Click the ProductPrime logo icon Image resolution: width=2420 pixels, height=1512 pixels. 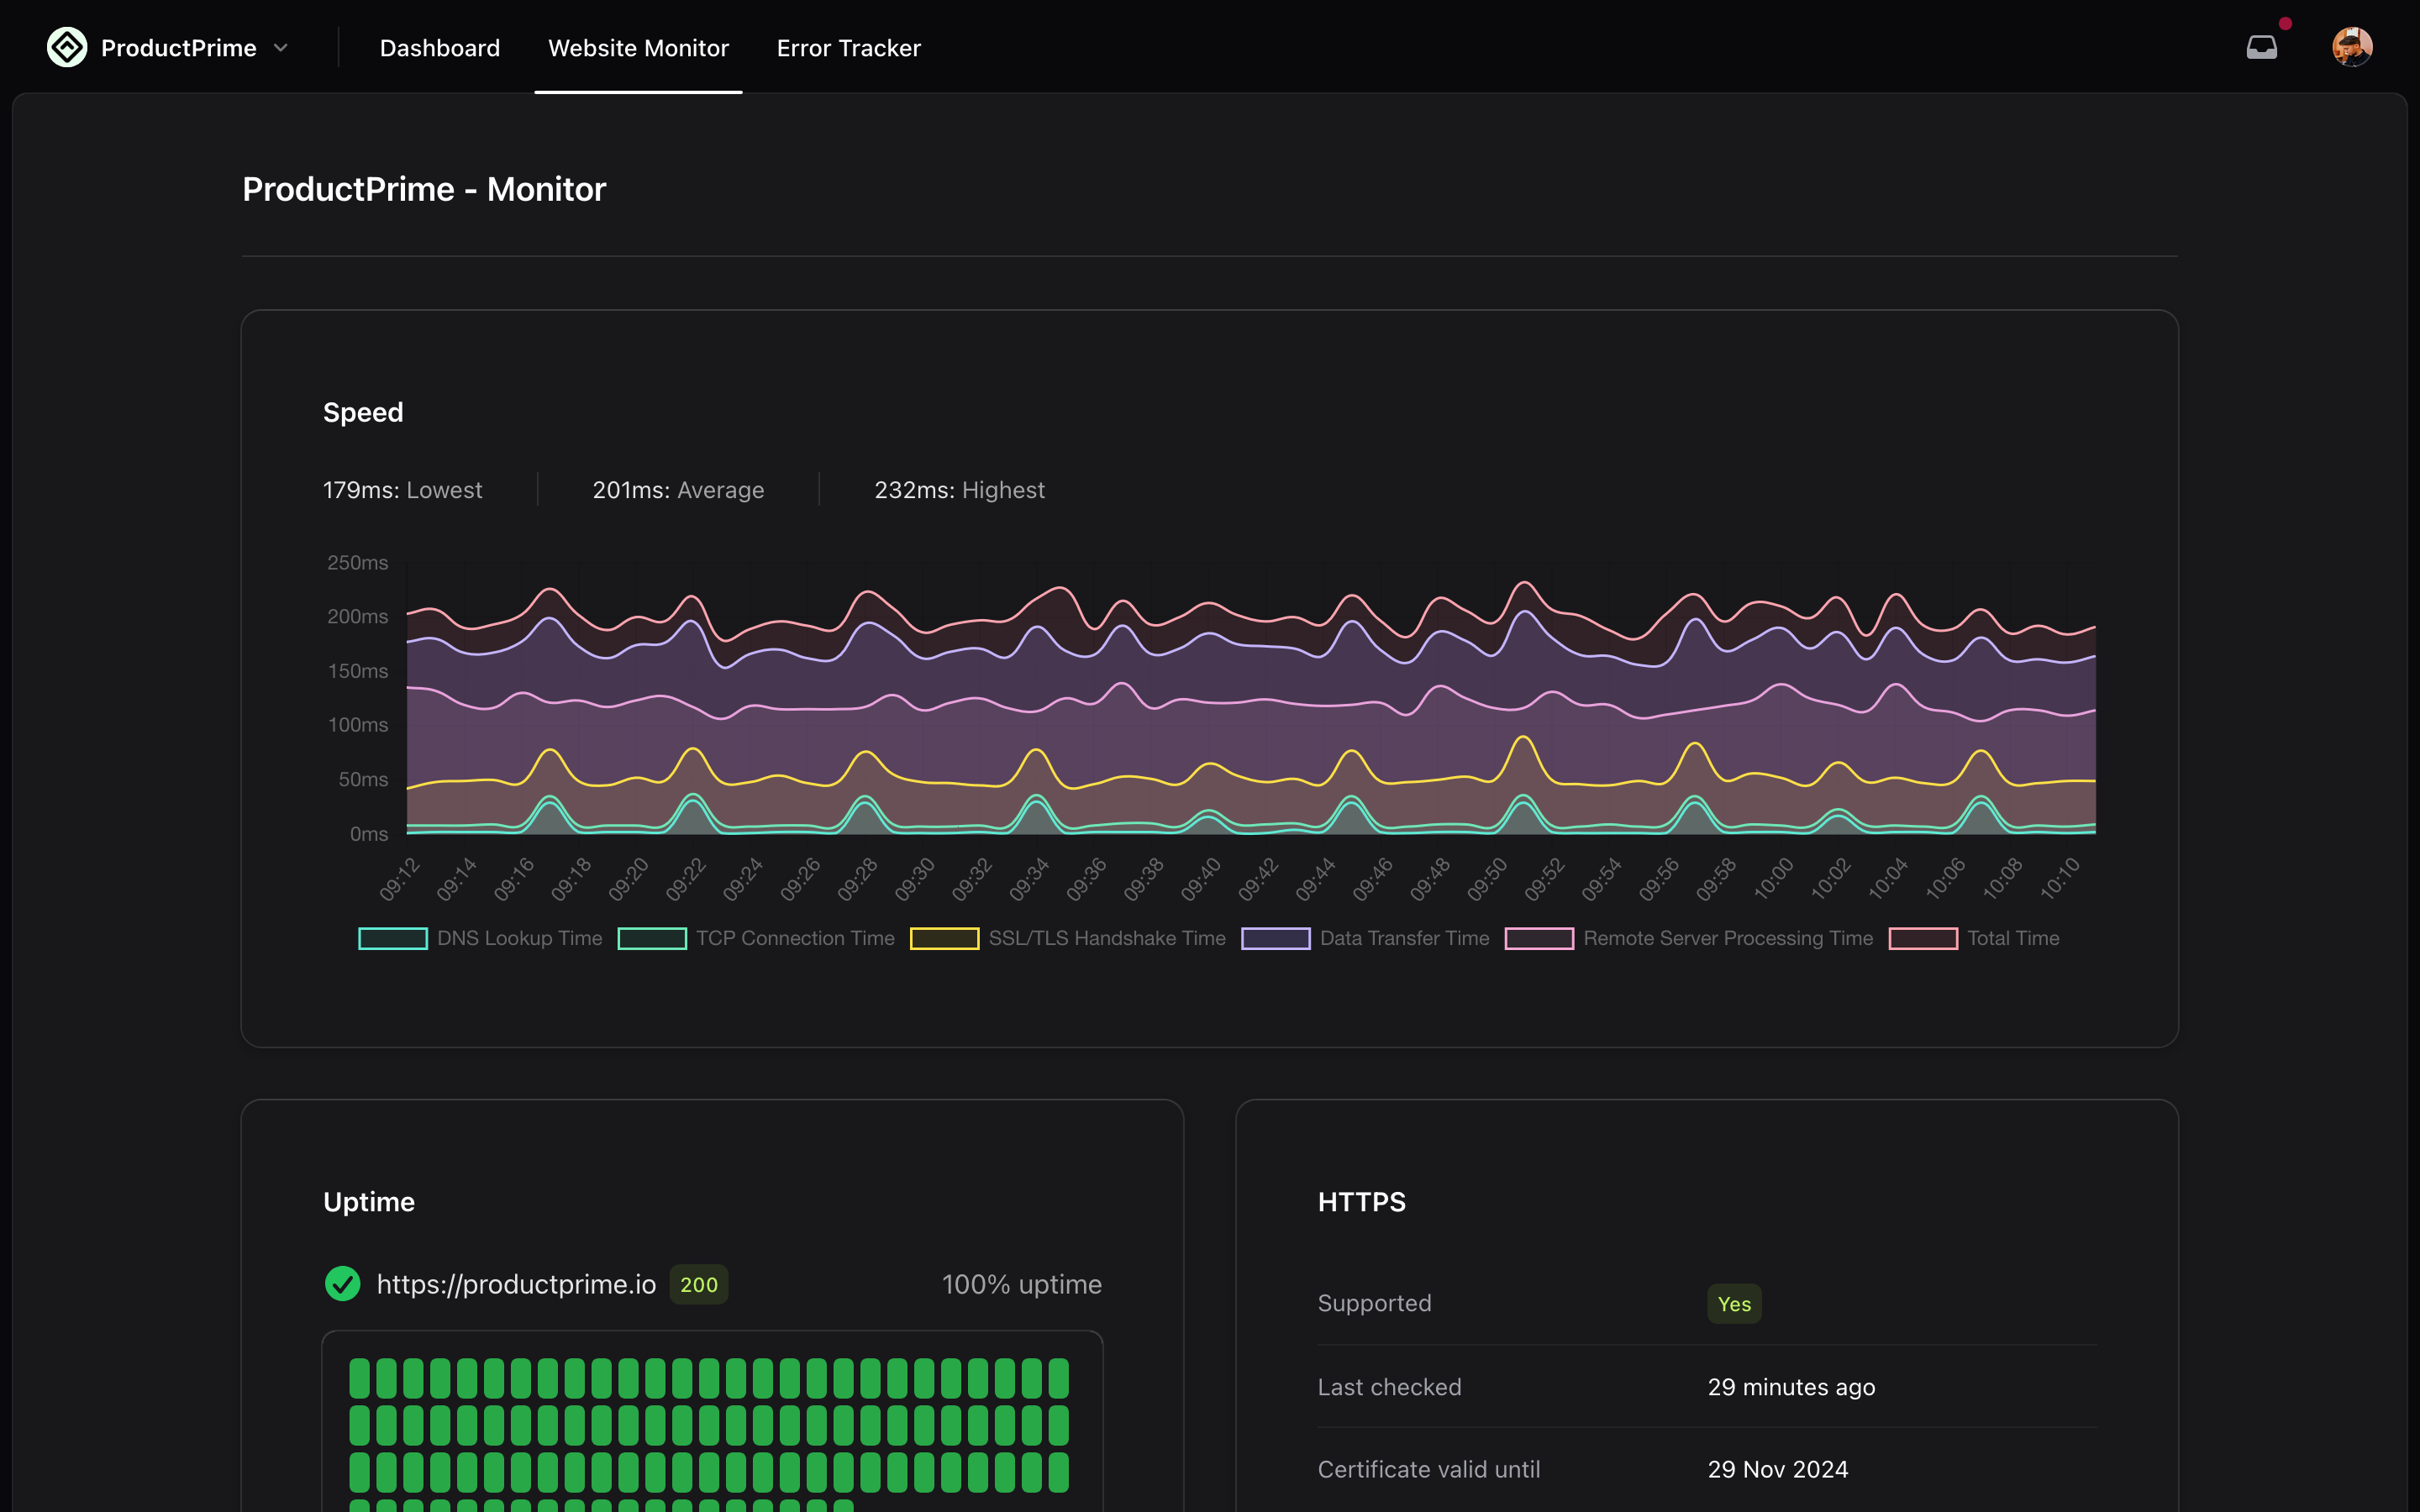point(67,47)
